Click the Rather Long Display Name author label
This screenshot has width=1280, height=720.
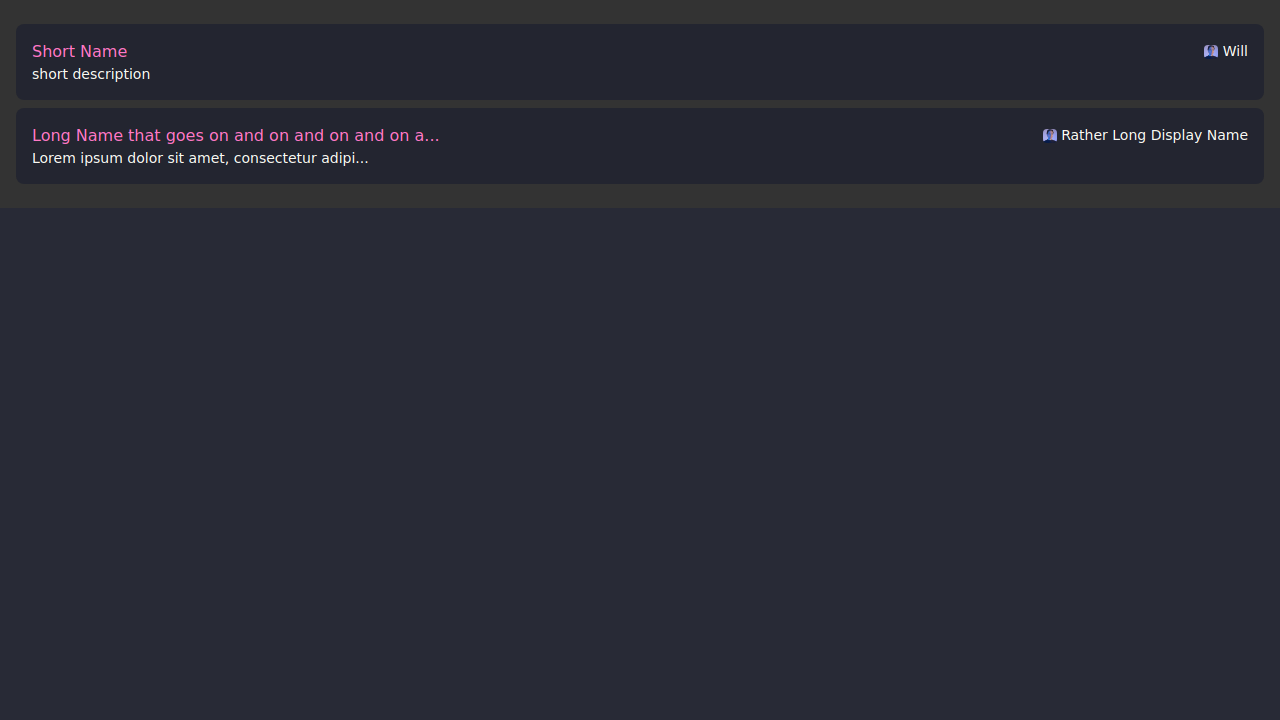tap(1154, 135)
